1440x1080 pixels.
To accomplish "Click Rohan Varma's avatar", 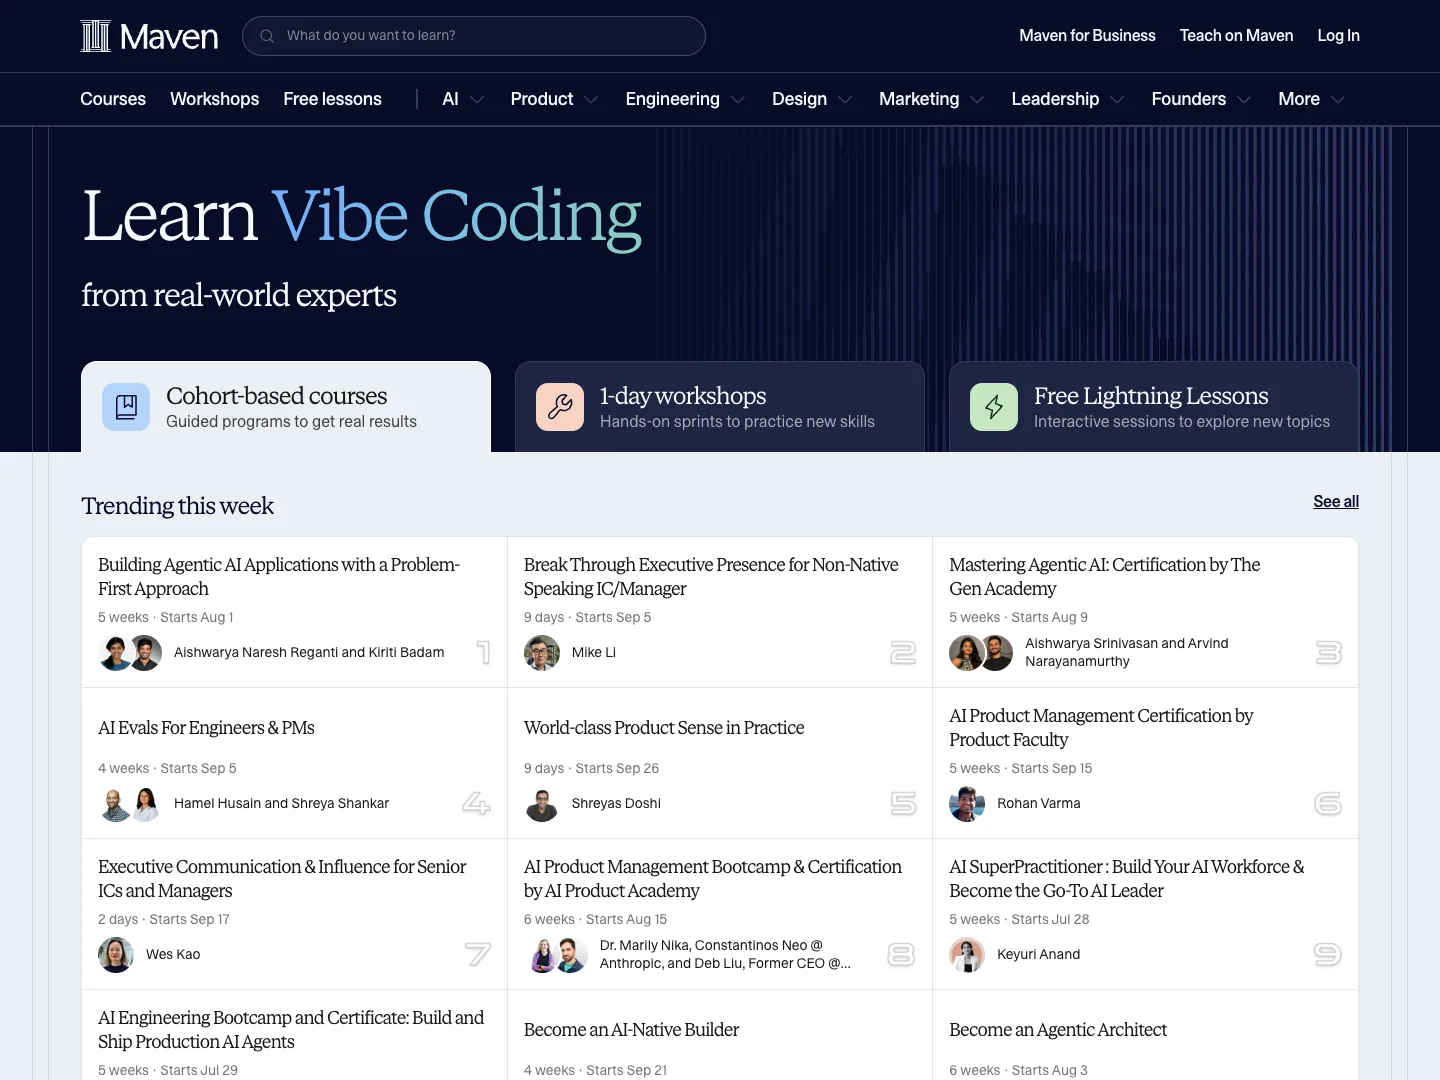I will [967, 804].
